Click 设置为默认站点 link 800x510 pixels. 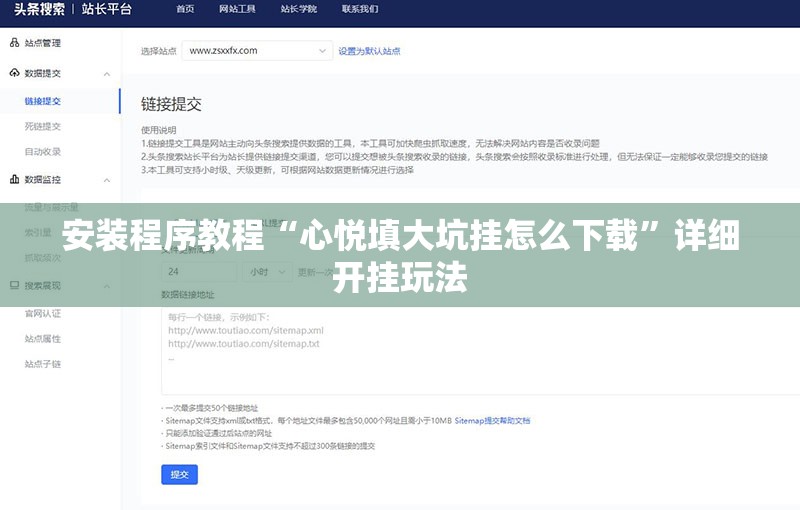(369, 51)
